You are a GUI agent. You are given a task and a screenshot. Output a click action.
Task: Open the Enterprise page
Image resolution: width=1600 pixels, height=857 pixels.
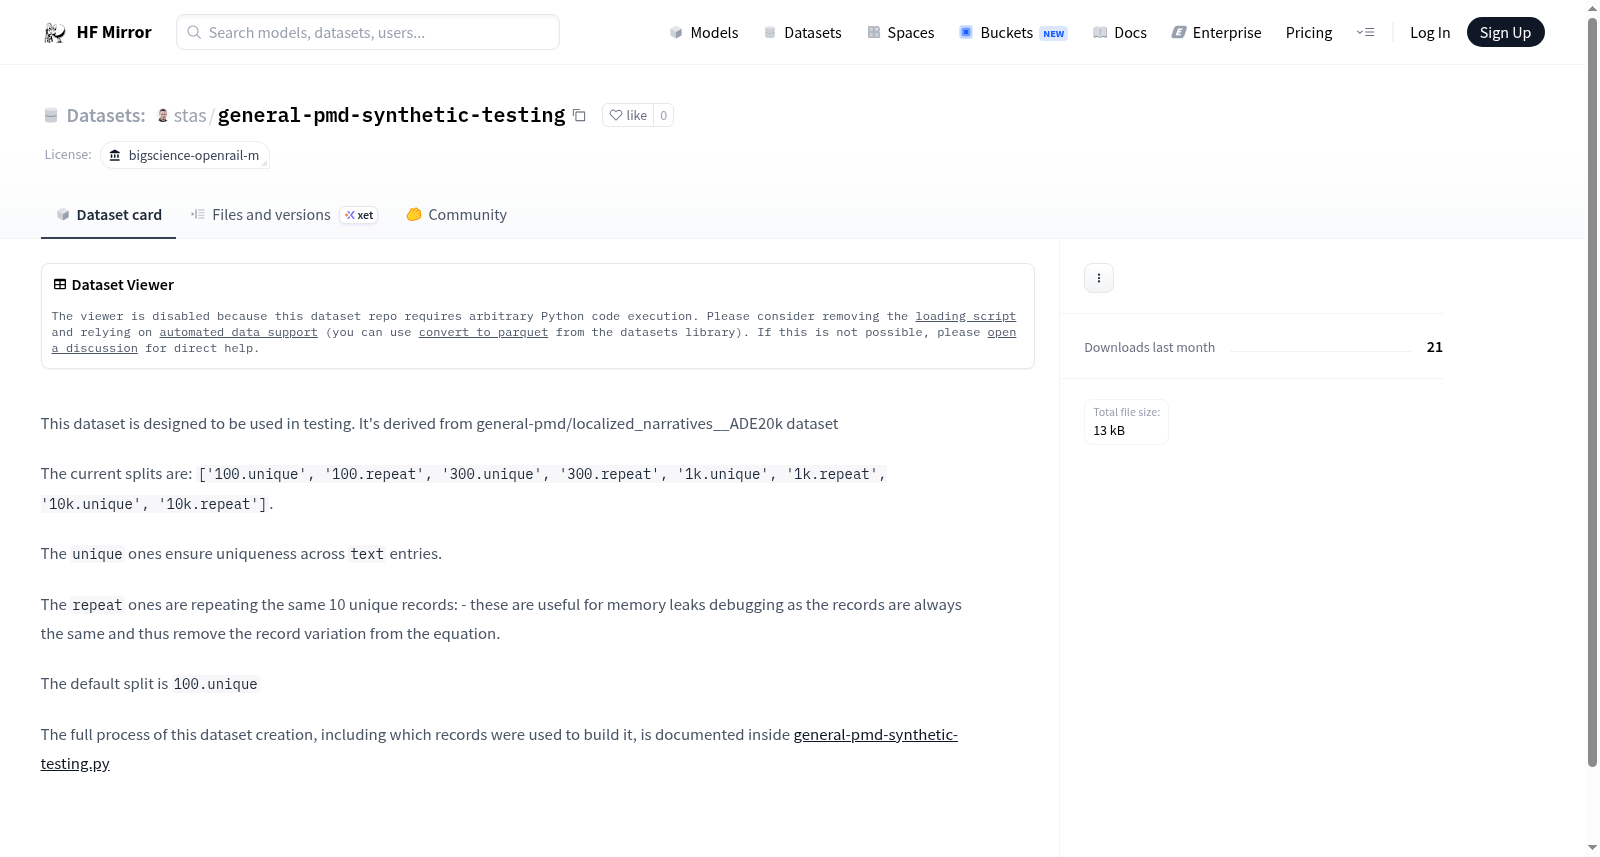(x=1217, y=33)
